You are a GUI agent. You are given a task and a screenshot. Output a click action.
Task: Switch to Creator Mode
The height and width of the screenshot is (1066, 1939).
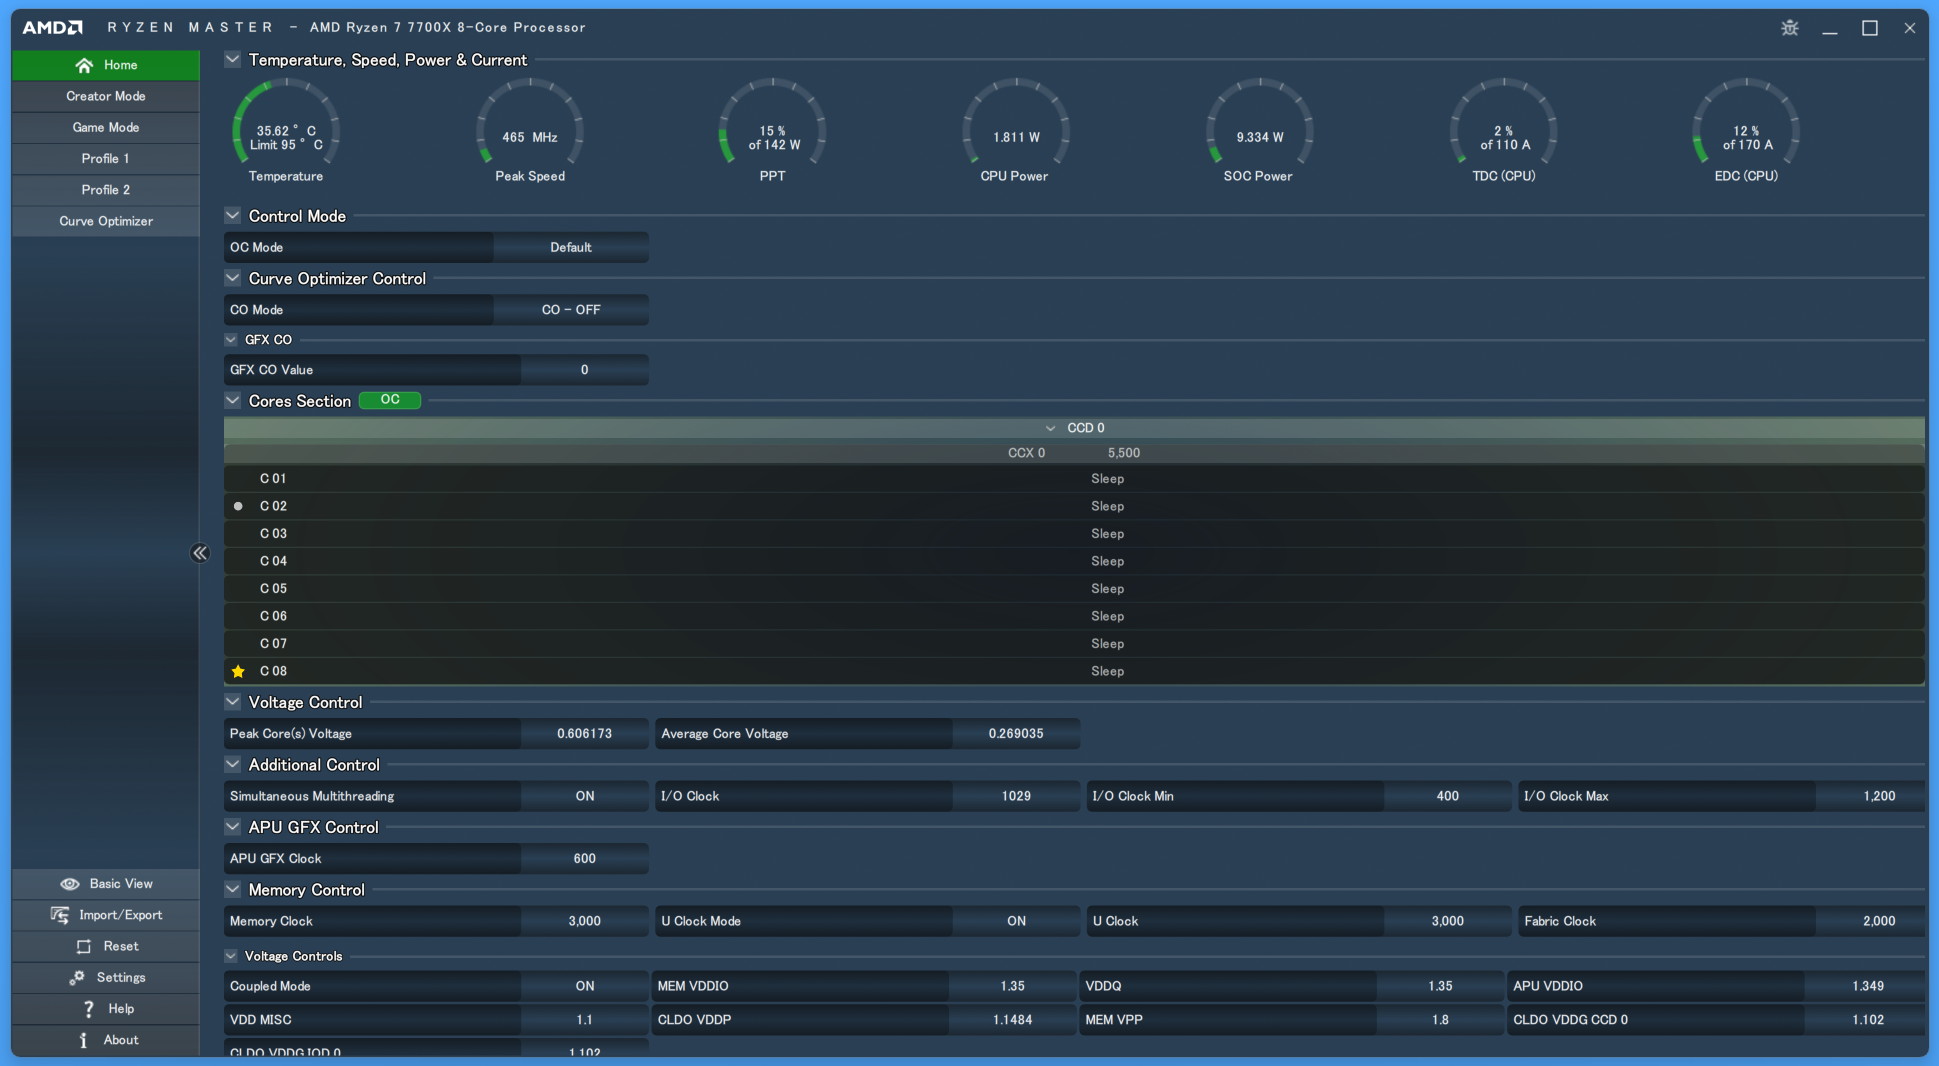point(106,96)
